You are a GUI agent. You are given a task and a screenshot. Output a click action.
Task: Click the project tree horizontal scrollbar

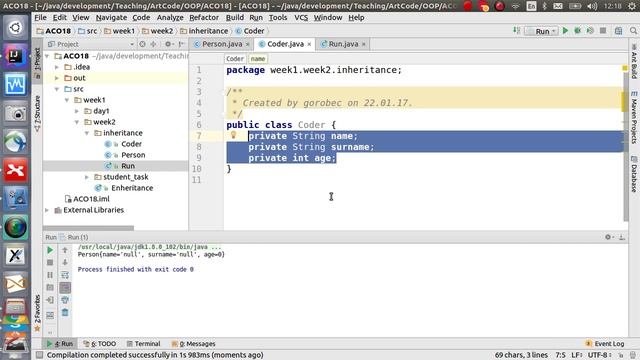coord(89,228)
